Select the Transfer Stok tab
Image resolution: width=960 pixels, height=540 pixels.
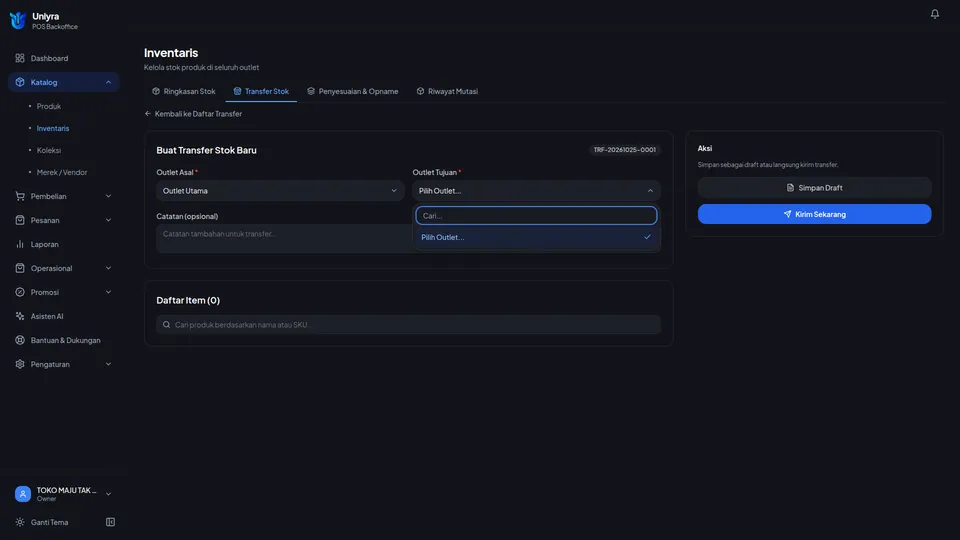click(x=261, y=91)
